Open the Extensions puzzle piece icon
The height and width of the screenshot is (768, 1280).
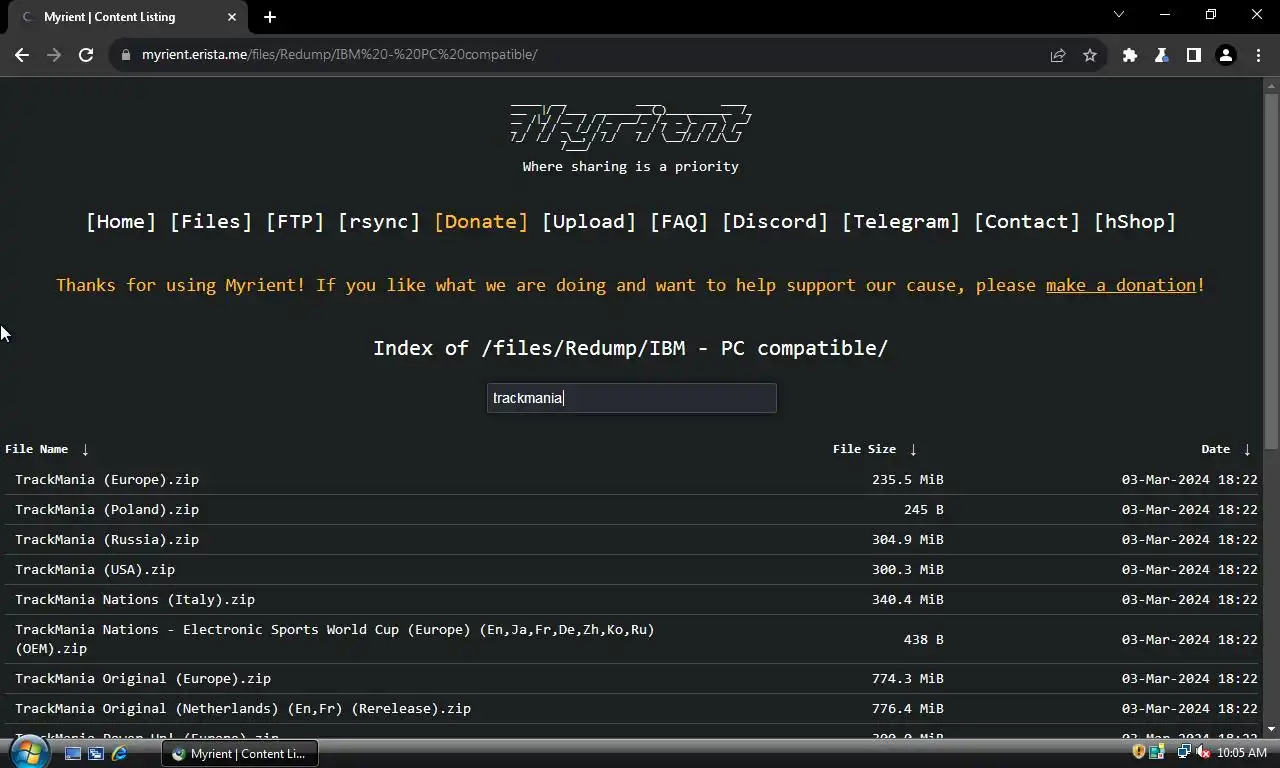1130,55
